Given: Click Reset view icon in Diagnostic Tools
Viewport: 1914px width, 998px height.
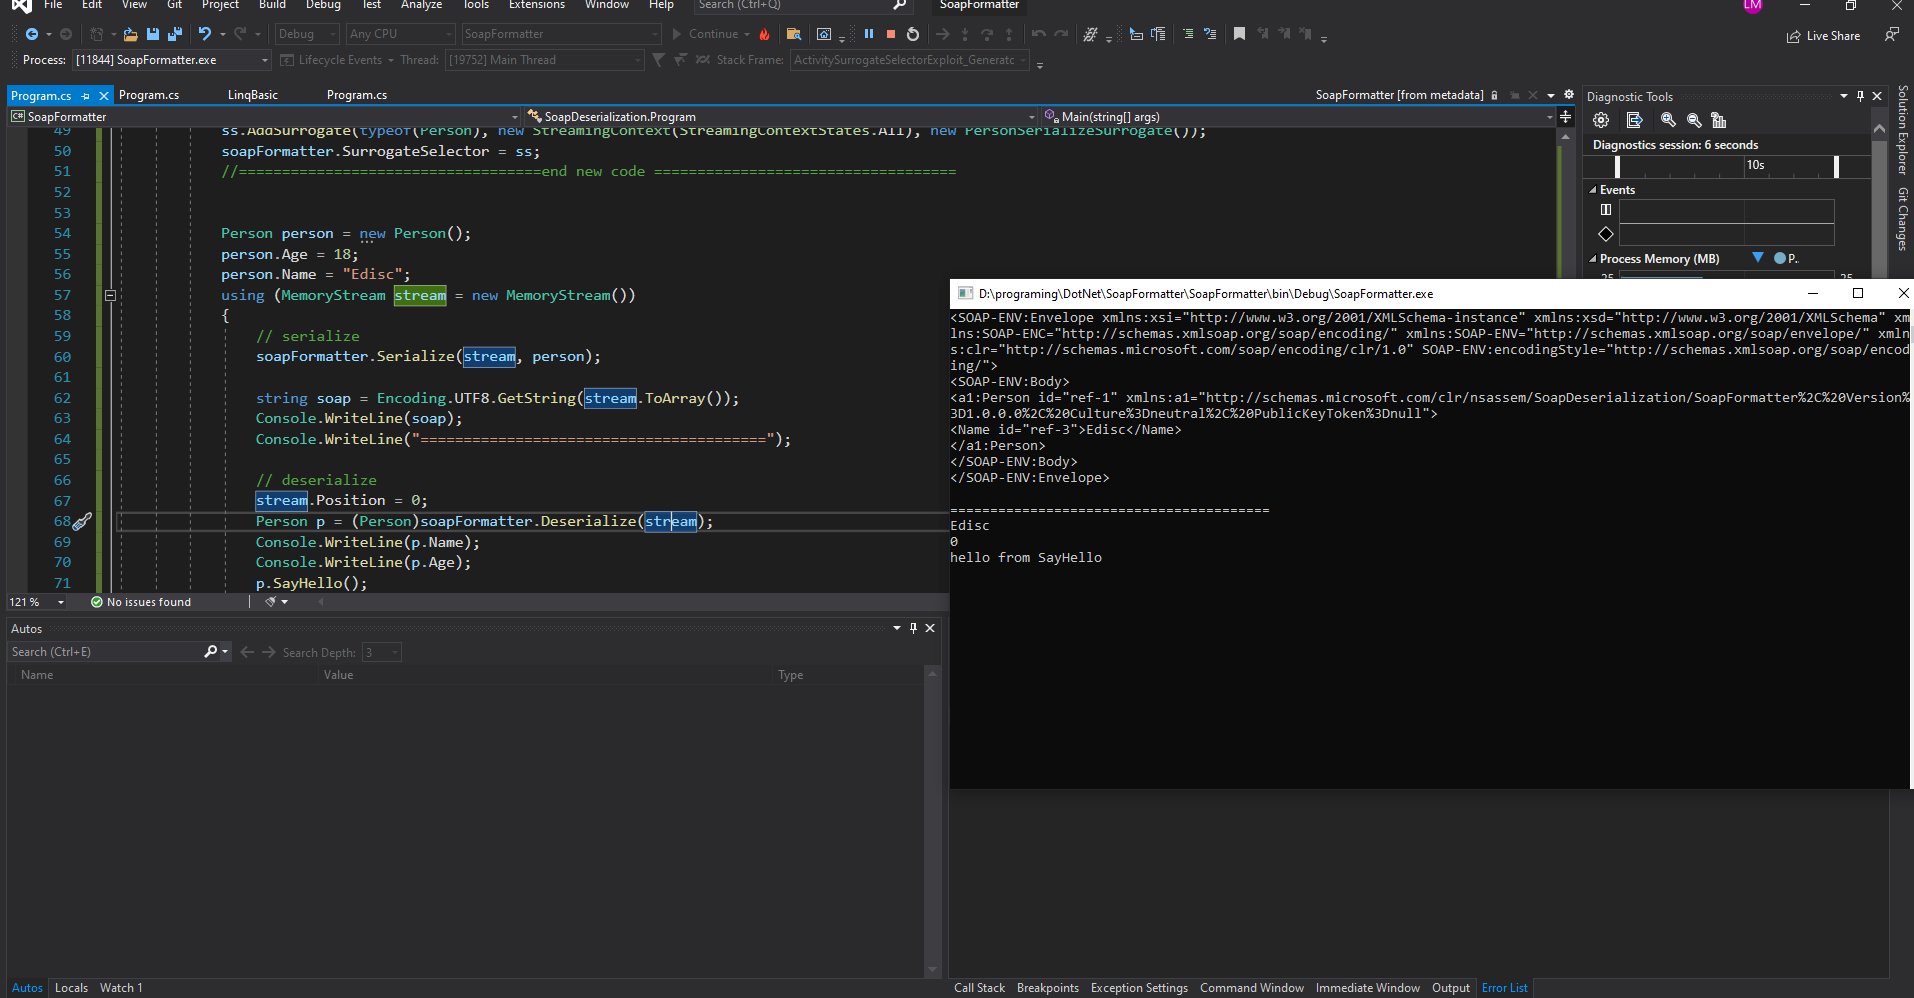Looking at the screenshot, I should click(x=1719, y=120).
